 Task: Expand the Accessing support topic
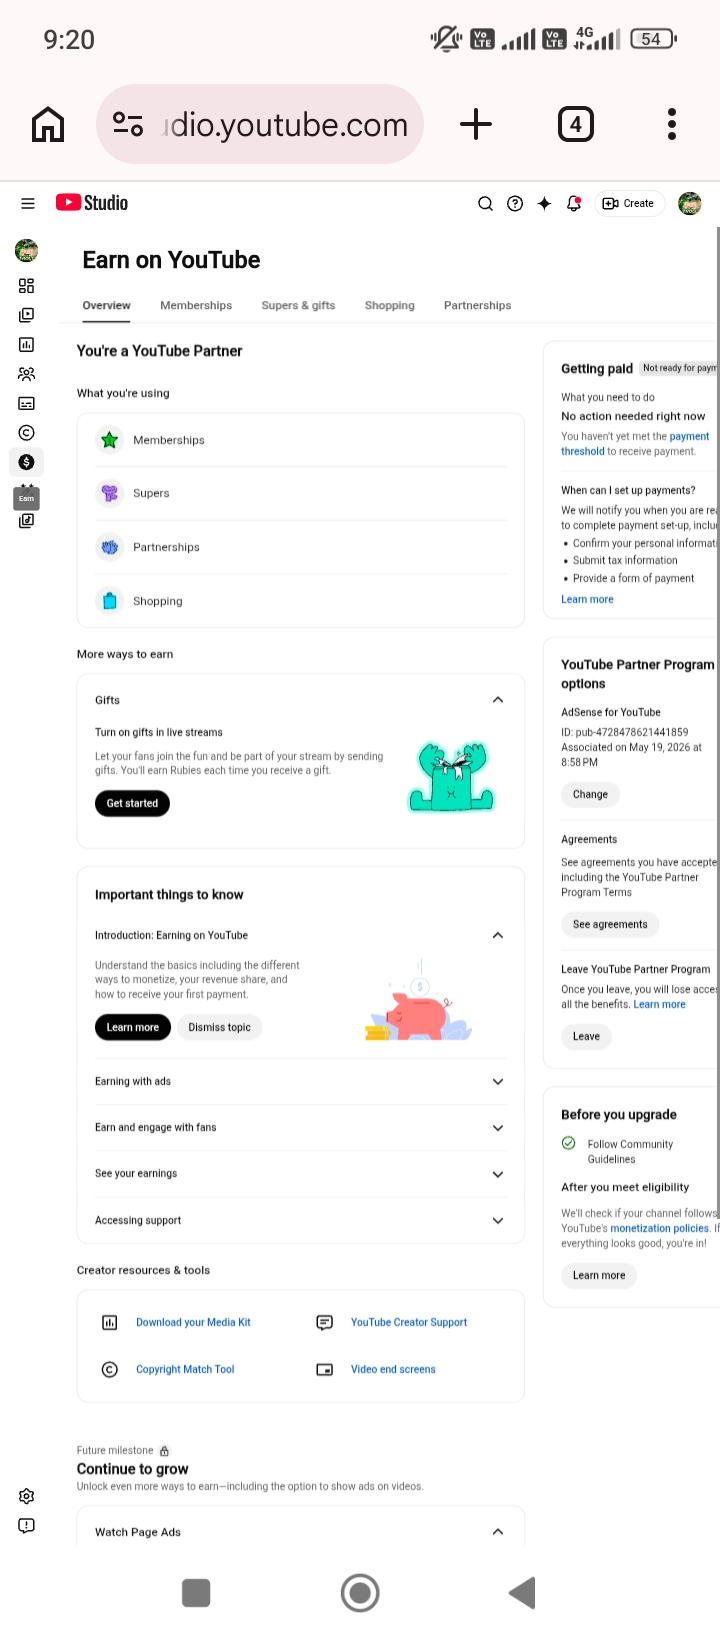[301, 1221]
